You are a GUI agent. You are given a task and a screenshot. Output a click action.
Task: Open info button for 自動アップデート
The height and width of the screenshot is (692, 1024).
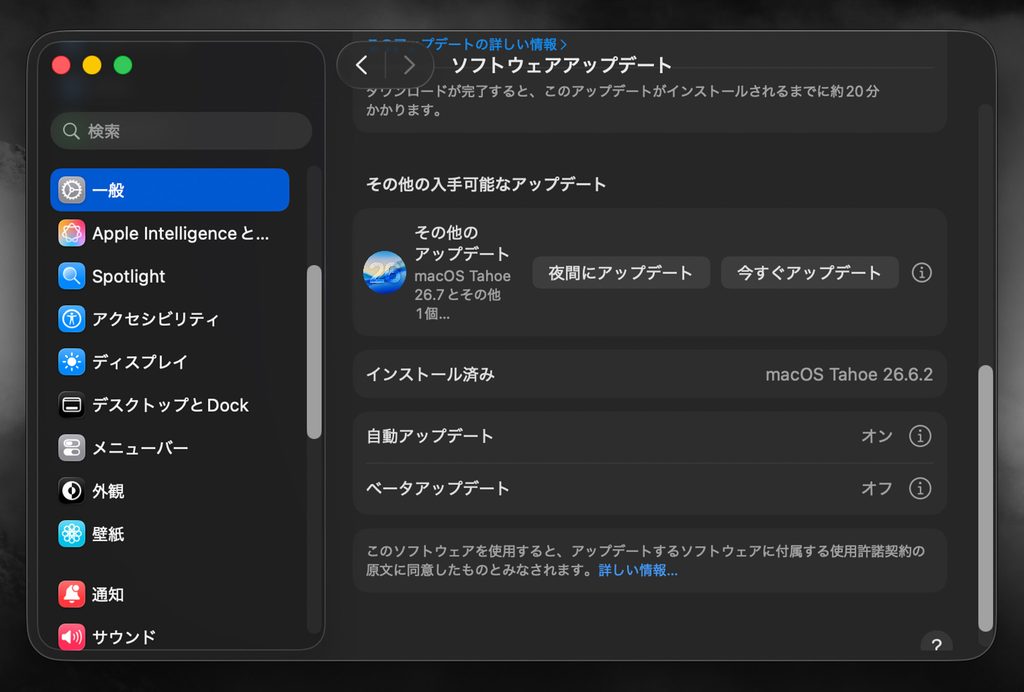tap(920, 435)
